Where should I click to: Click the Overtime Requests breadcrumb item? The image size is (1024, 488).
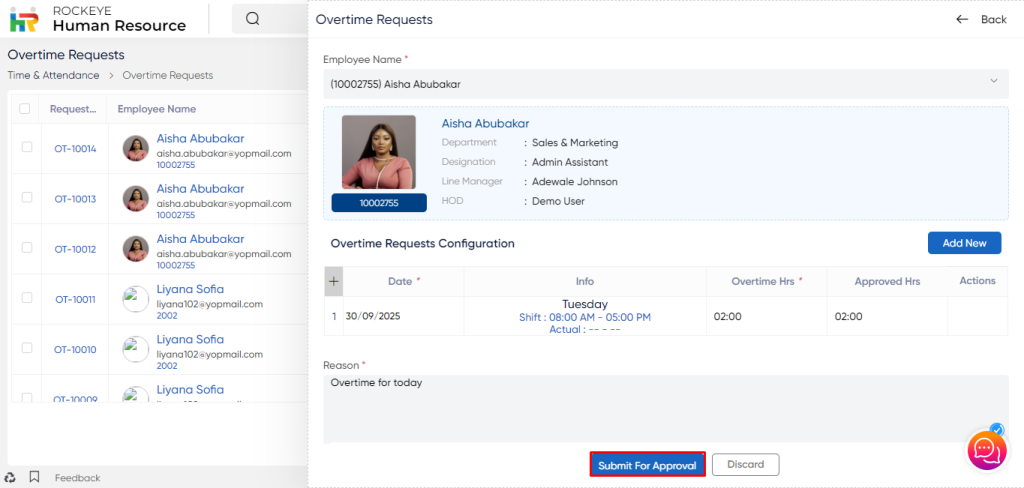167,75
